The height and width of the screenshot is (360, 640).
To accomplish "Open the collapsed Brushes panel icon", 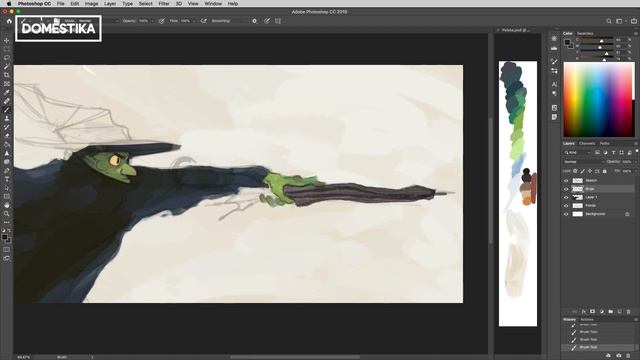I will (554, 61).
